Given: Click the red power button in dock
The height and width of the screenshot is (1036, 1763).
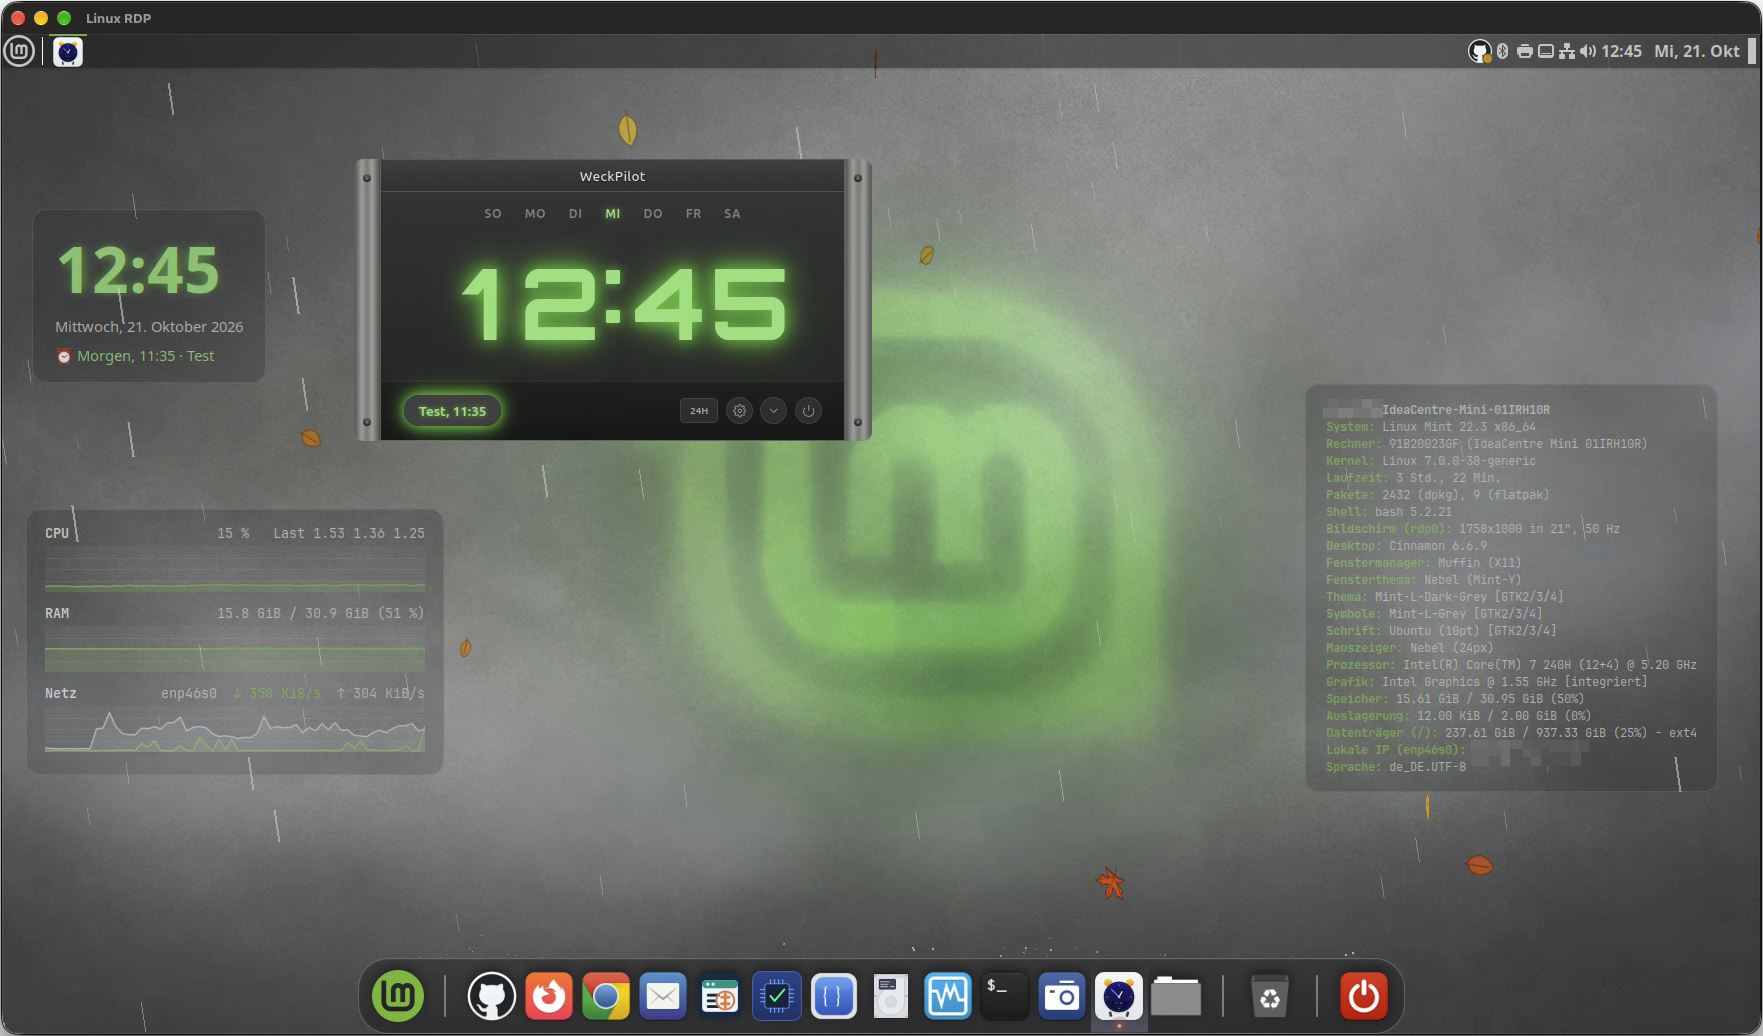Looking at the screenshot, I should [1363, 997].
